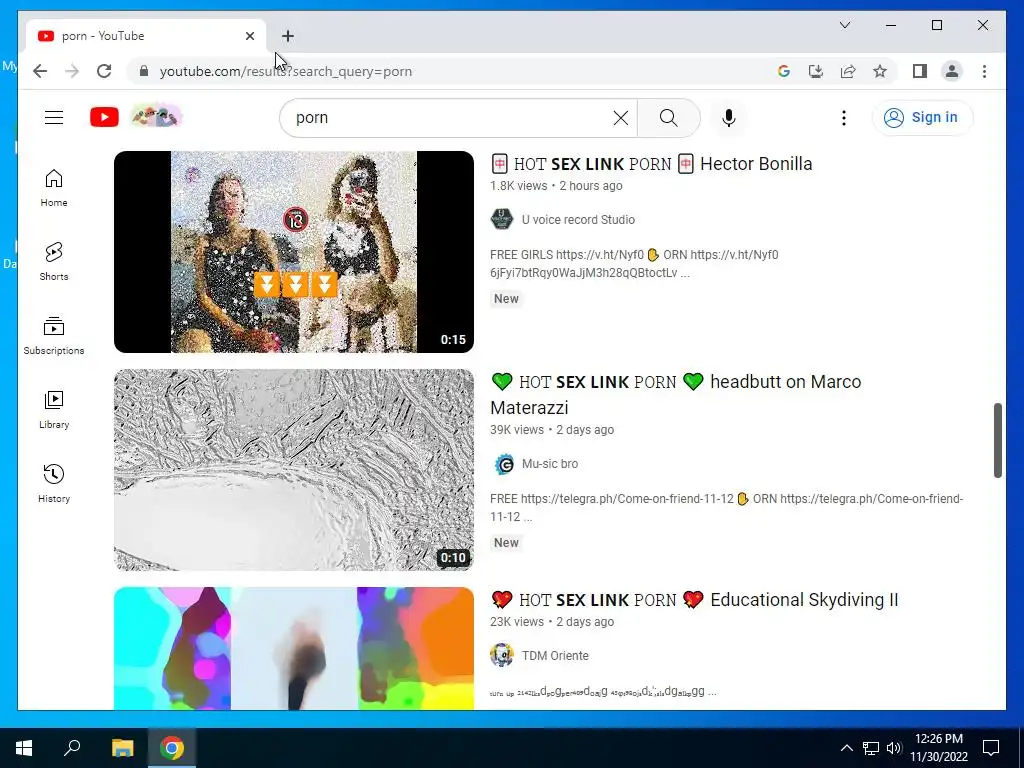
Task: Click the browser forward arrow
Action: (x=72, y=71)
